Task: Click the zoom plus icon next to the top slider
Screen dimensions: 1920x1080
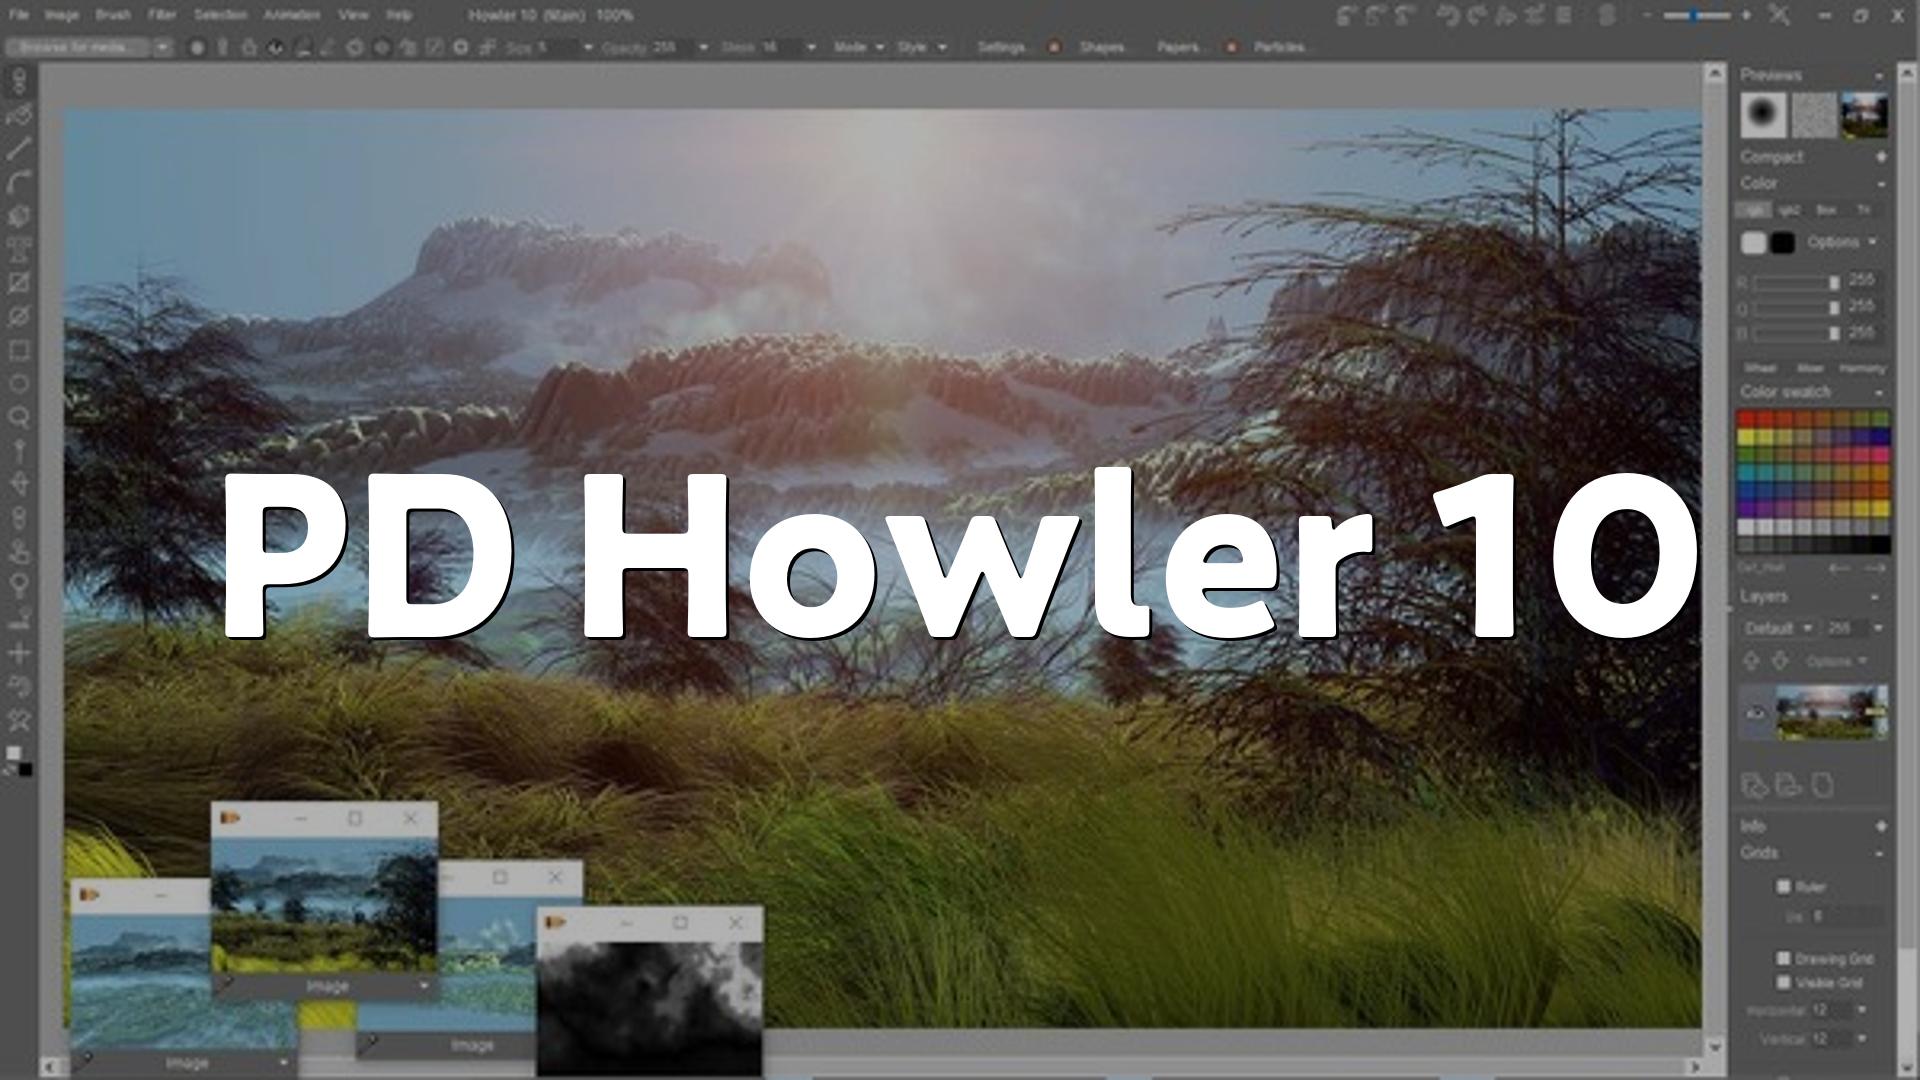Action: 1746,15
